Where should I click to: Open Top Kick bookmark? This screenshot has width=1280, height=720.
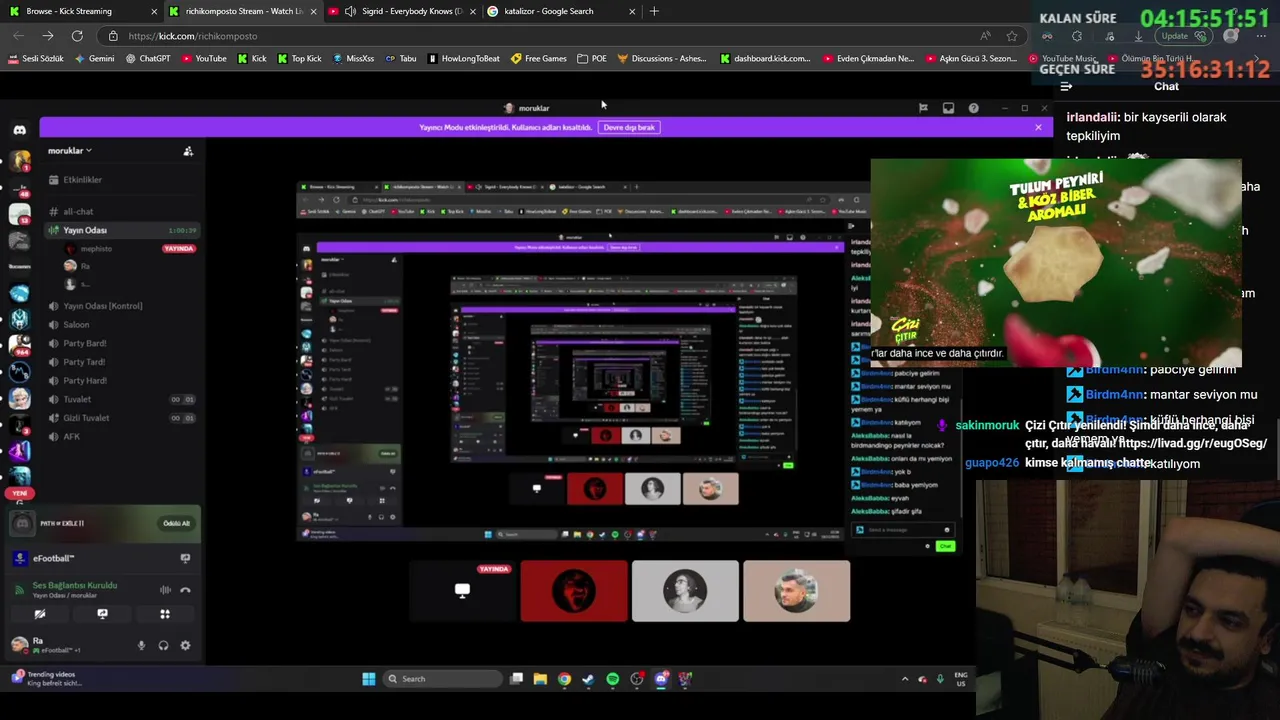point(299,59)
